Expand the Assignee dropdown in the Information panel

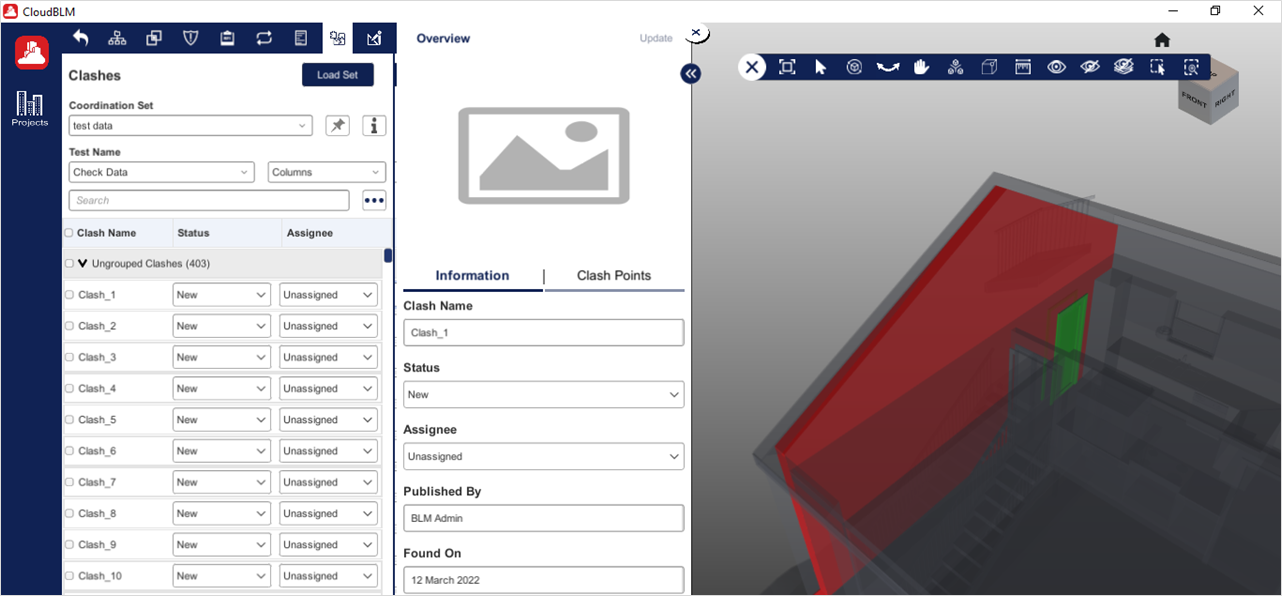tap(543, 456)
